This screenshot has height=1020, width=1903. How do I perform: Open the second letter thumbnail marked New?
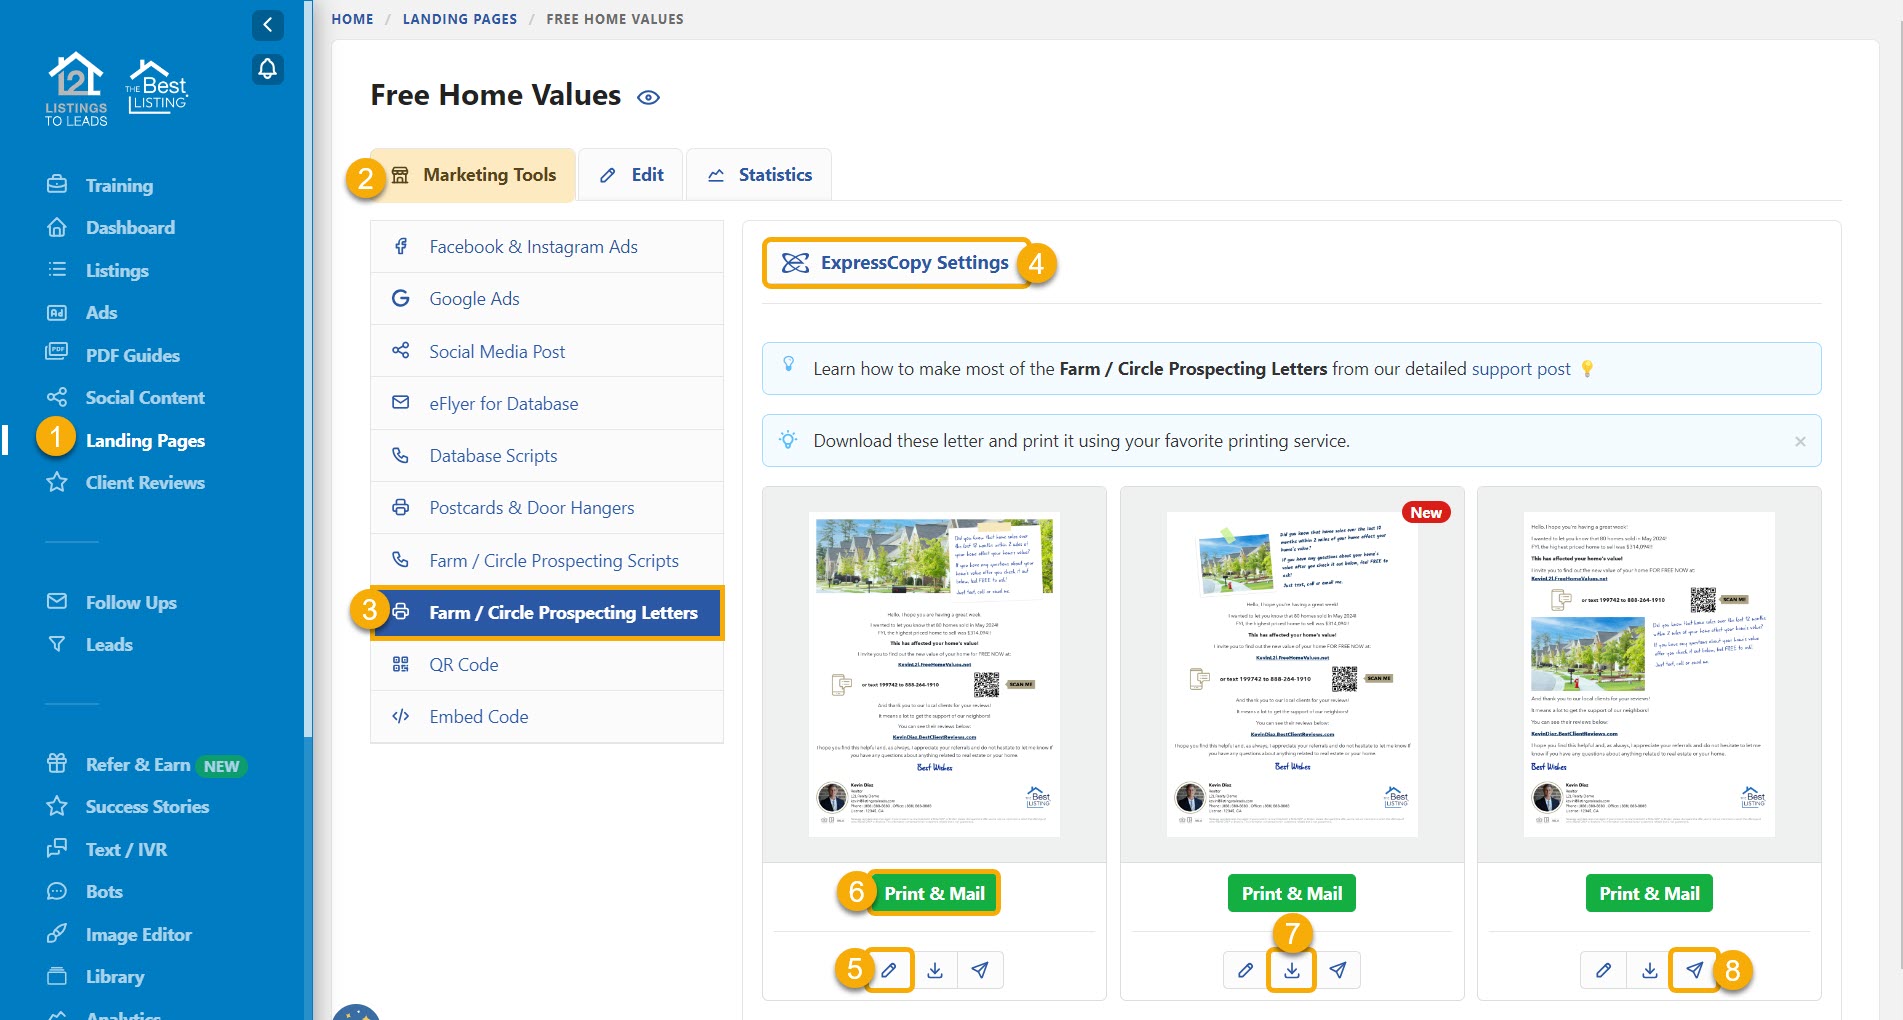pos(1292,674)
